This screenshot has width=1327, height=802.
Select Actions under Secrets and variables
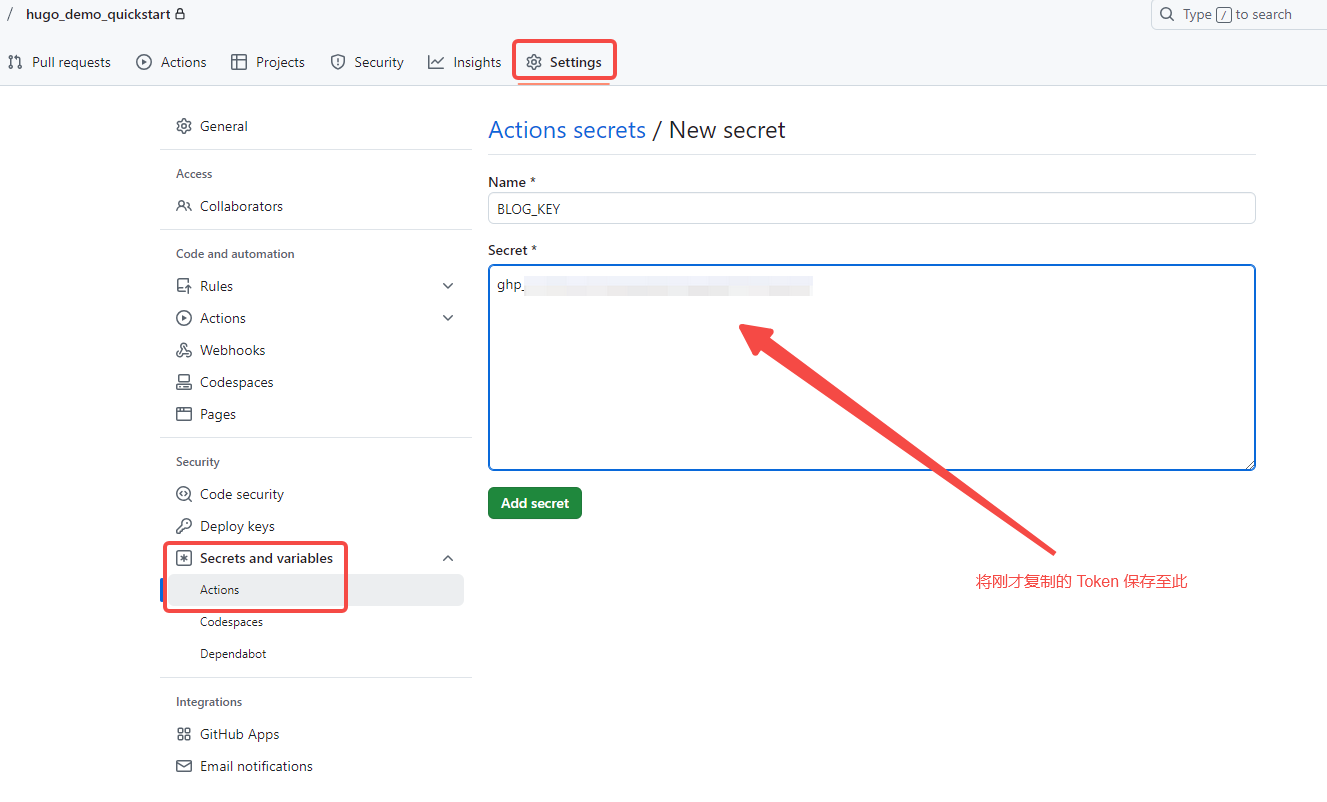[x=316, y=590]
